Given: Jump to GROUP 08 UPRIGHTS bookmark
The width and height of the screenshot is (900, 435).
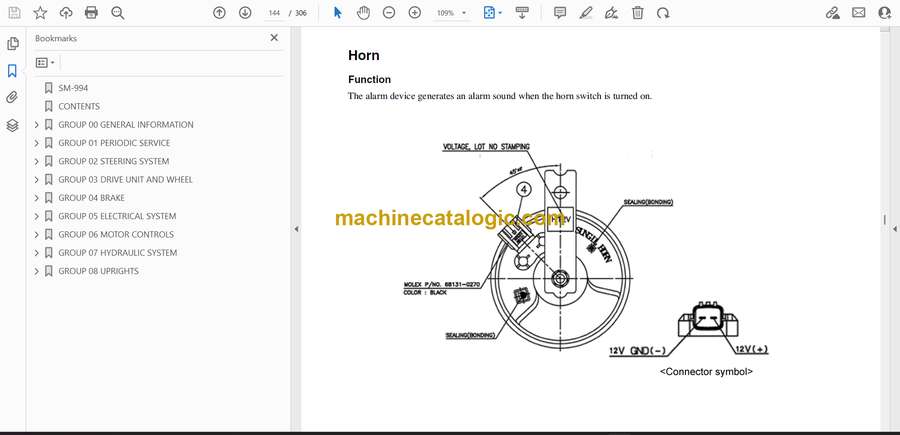Looking at the screenshot, I should [x=98, y=271].
